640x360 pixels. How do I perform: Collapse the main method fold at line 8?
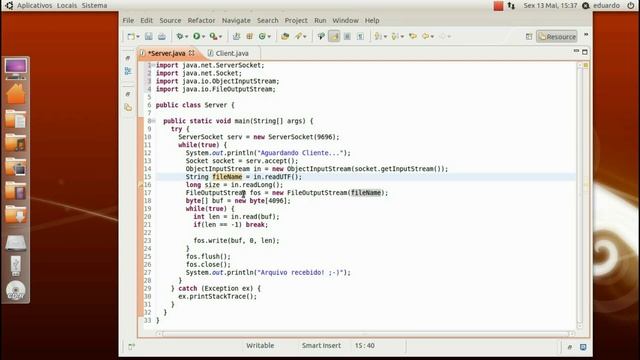[x=153, y=121]
